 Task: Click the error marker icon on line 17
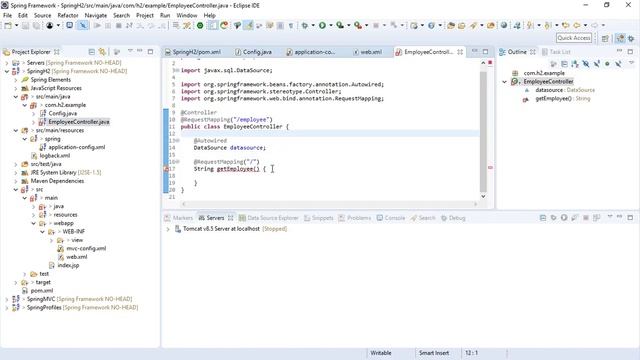[x=166, y=169]
